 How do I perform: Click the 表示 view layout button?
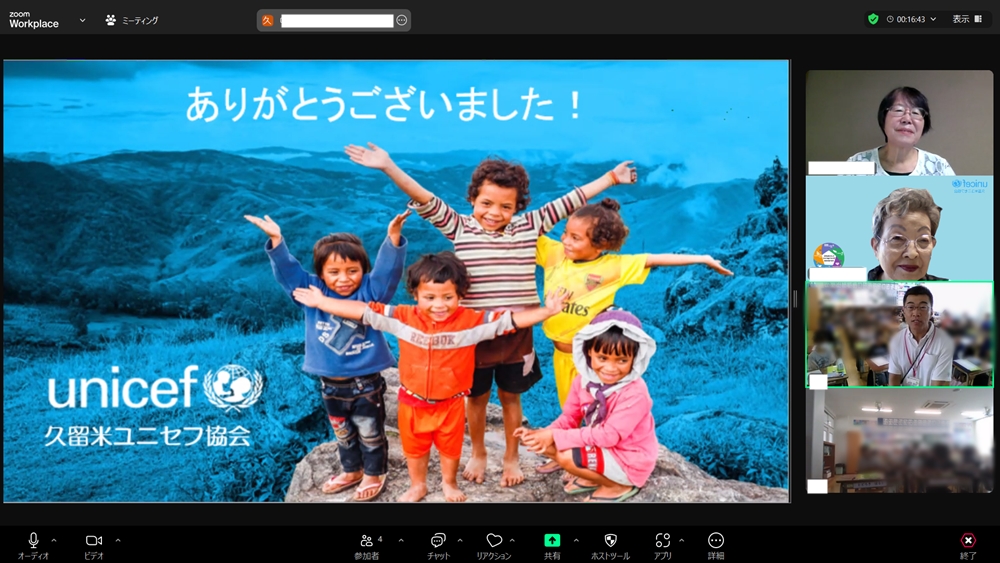pos(966,19)
